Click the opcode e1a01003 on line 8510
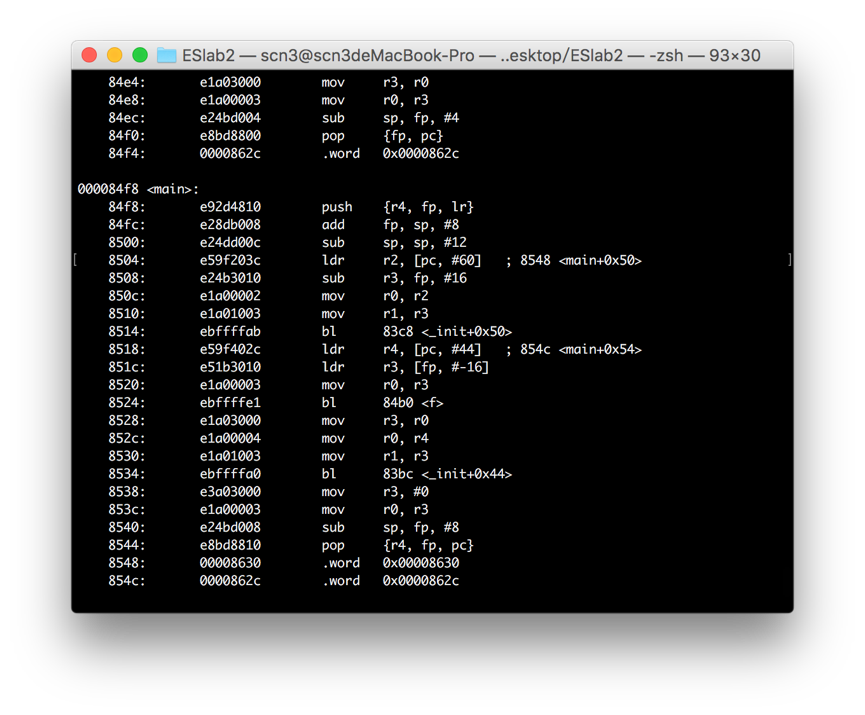Screen dimensions: 865x715 click(230, 313)
